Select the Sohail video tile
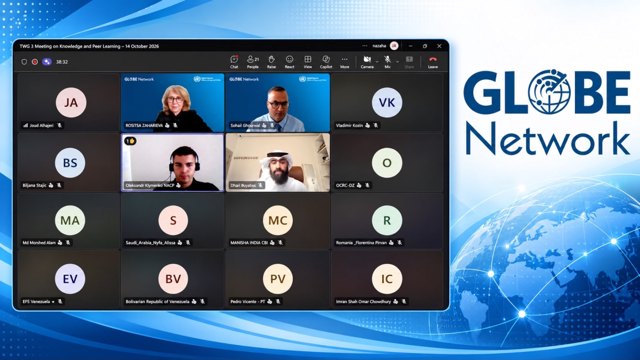 tap(278, 102)
